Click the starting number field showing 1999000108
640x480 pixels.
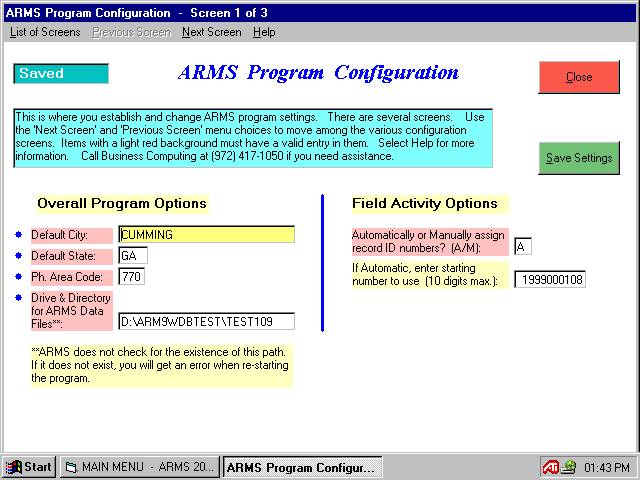click(x=550, y=280)
